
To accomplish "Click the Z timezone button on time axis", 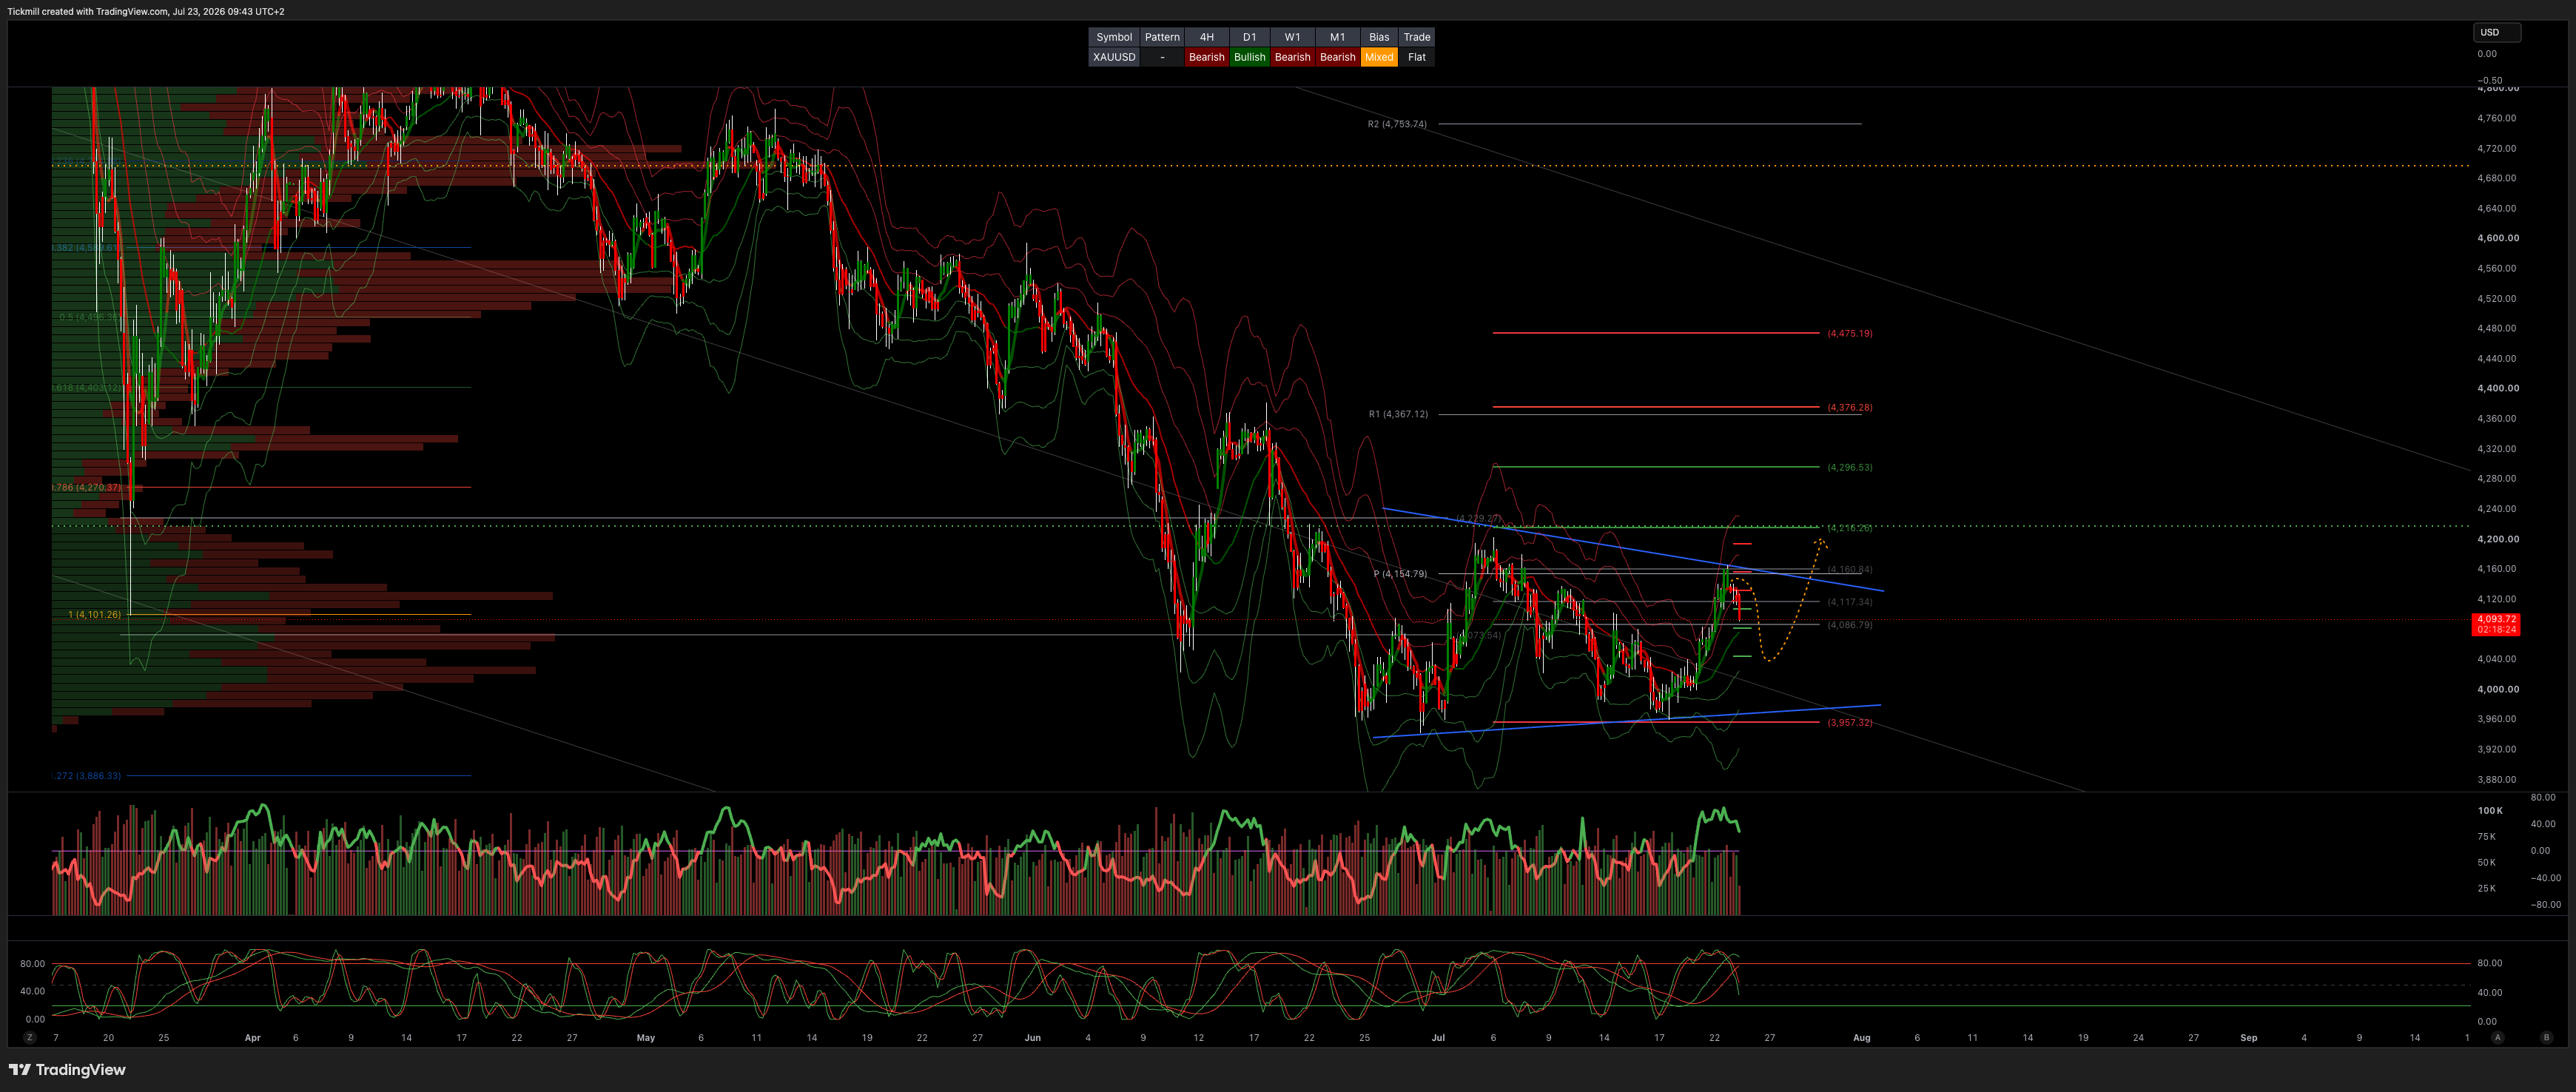I will (x=30, y=1037).
